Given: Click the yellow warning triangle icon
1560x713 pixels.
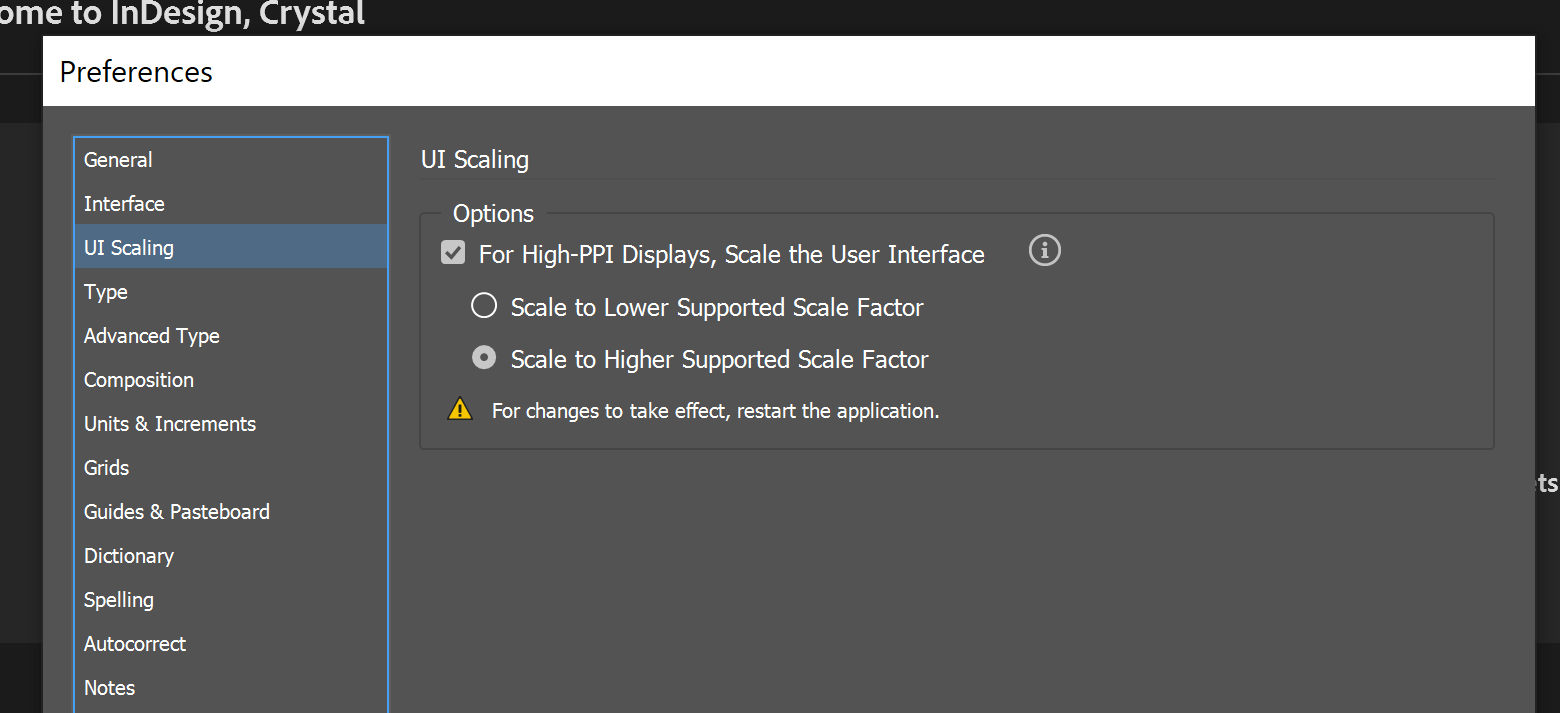Looking at the screenshot, I should coord(460,408).
